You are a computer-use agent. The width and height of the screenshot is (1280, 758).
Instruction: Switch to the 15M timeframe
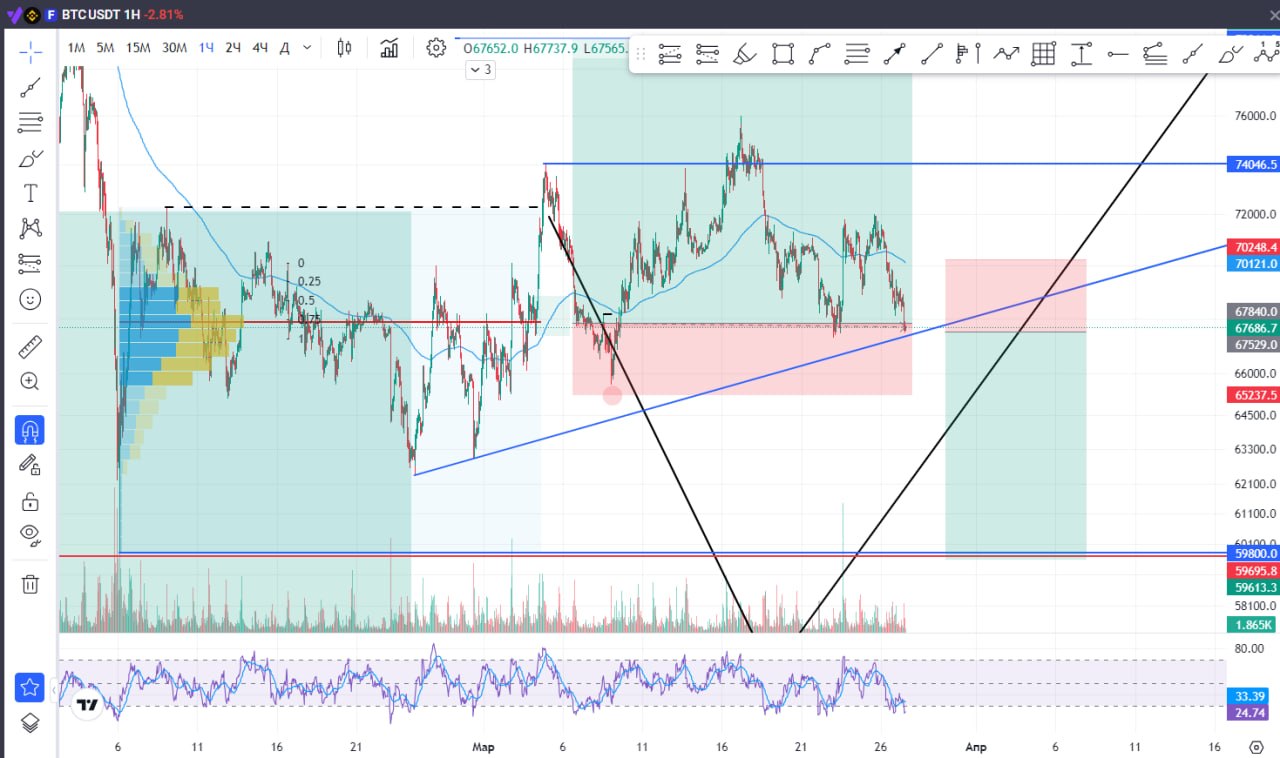(138, 48)
